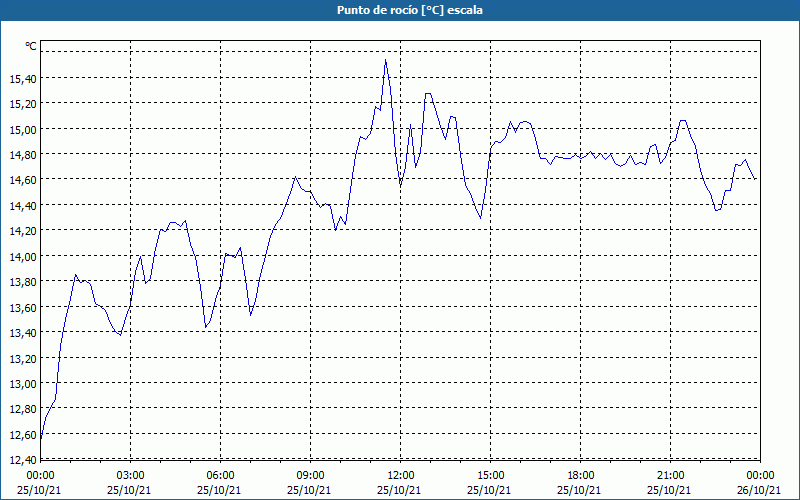Click the 13,00 y-axis value
This screenshot has width=800, height=500.
[22, 384]
